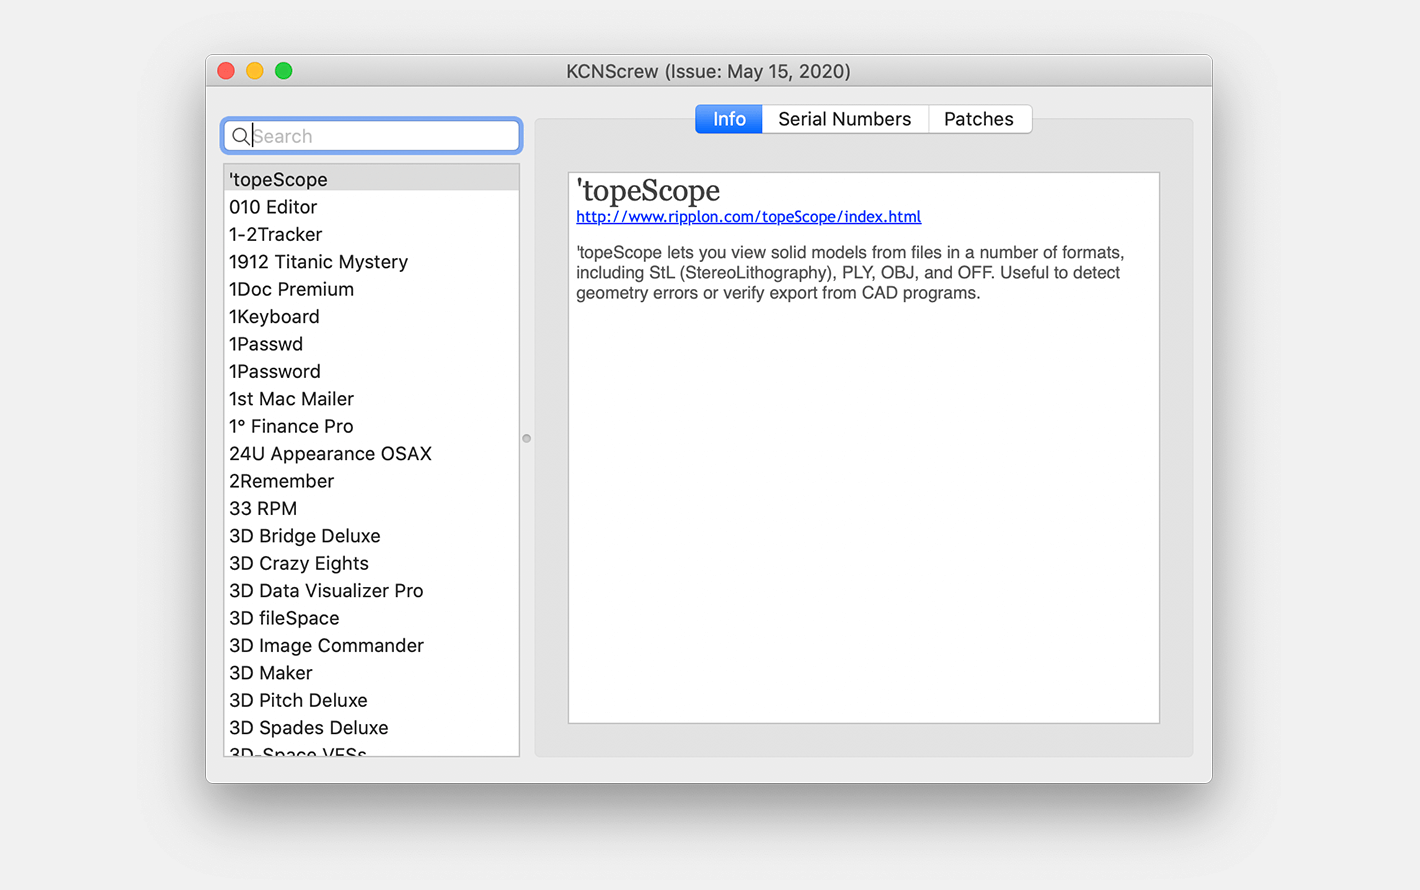Select 1Doc Premium entry
This screenshot has height=890, width=1420.
coord(371,289)
